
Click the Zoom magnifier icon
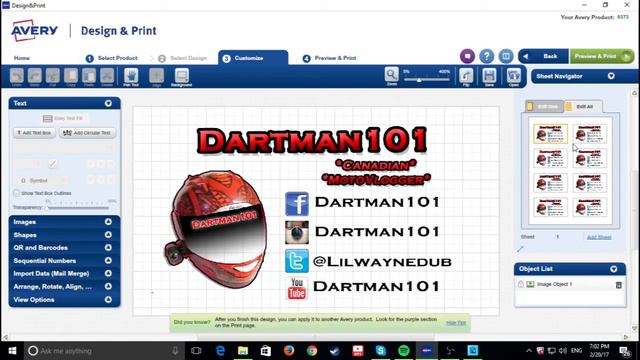391,76
